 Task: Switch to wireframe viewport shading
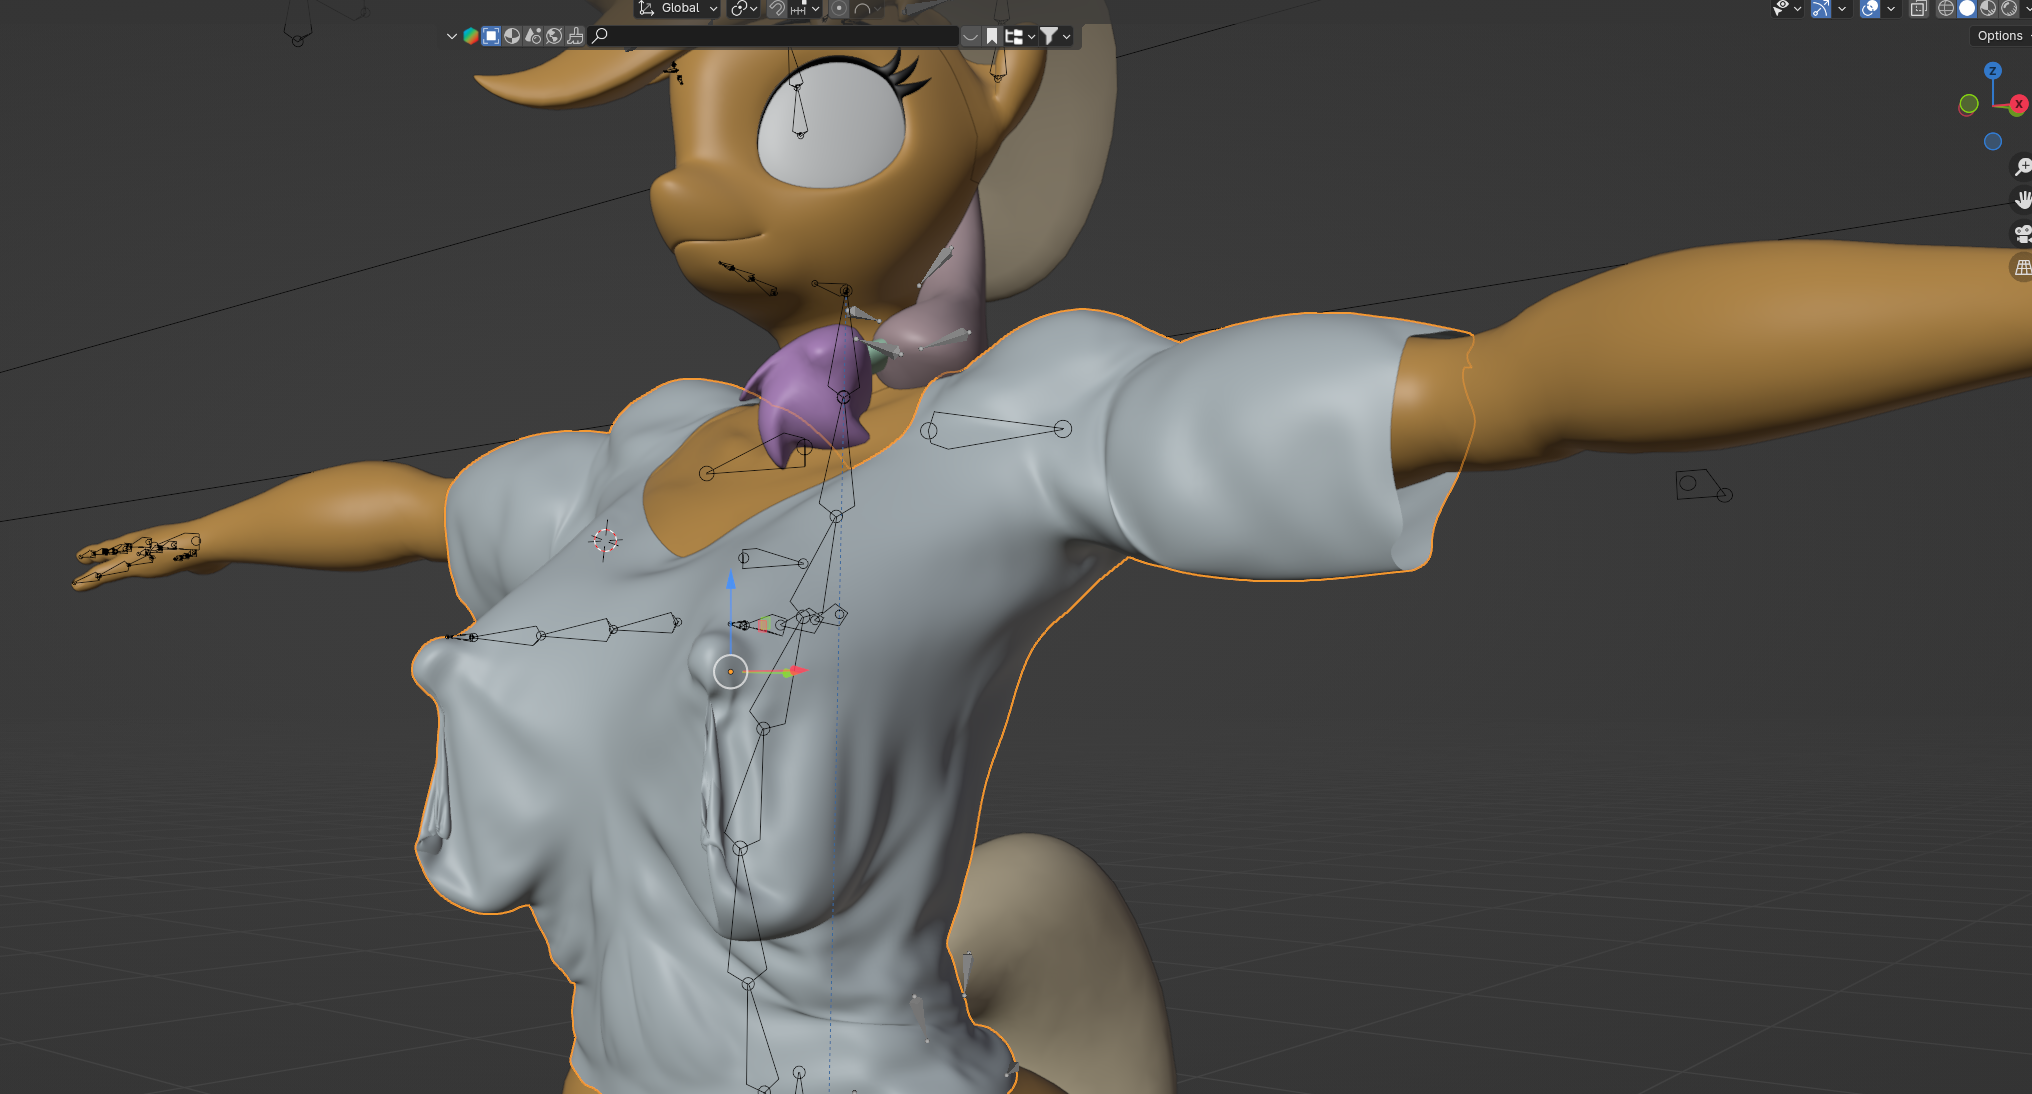1946,9
